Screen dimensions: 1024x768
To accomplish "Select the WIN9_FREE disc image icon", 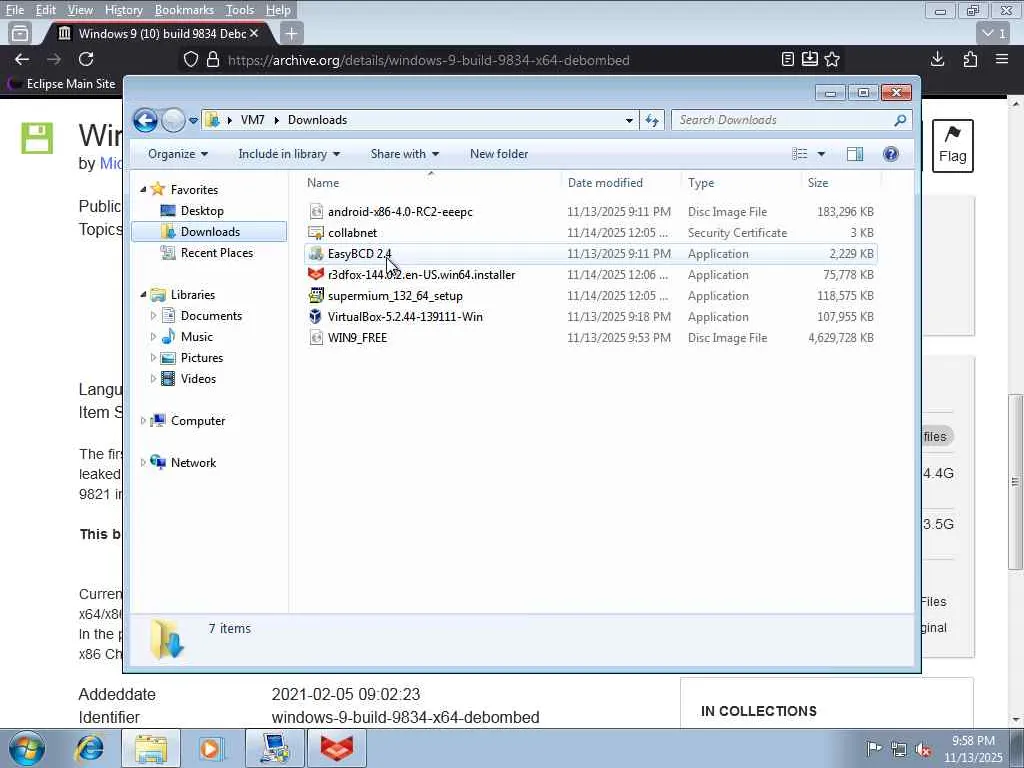I will click(316, 338).
